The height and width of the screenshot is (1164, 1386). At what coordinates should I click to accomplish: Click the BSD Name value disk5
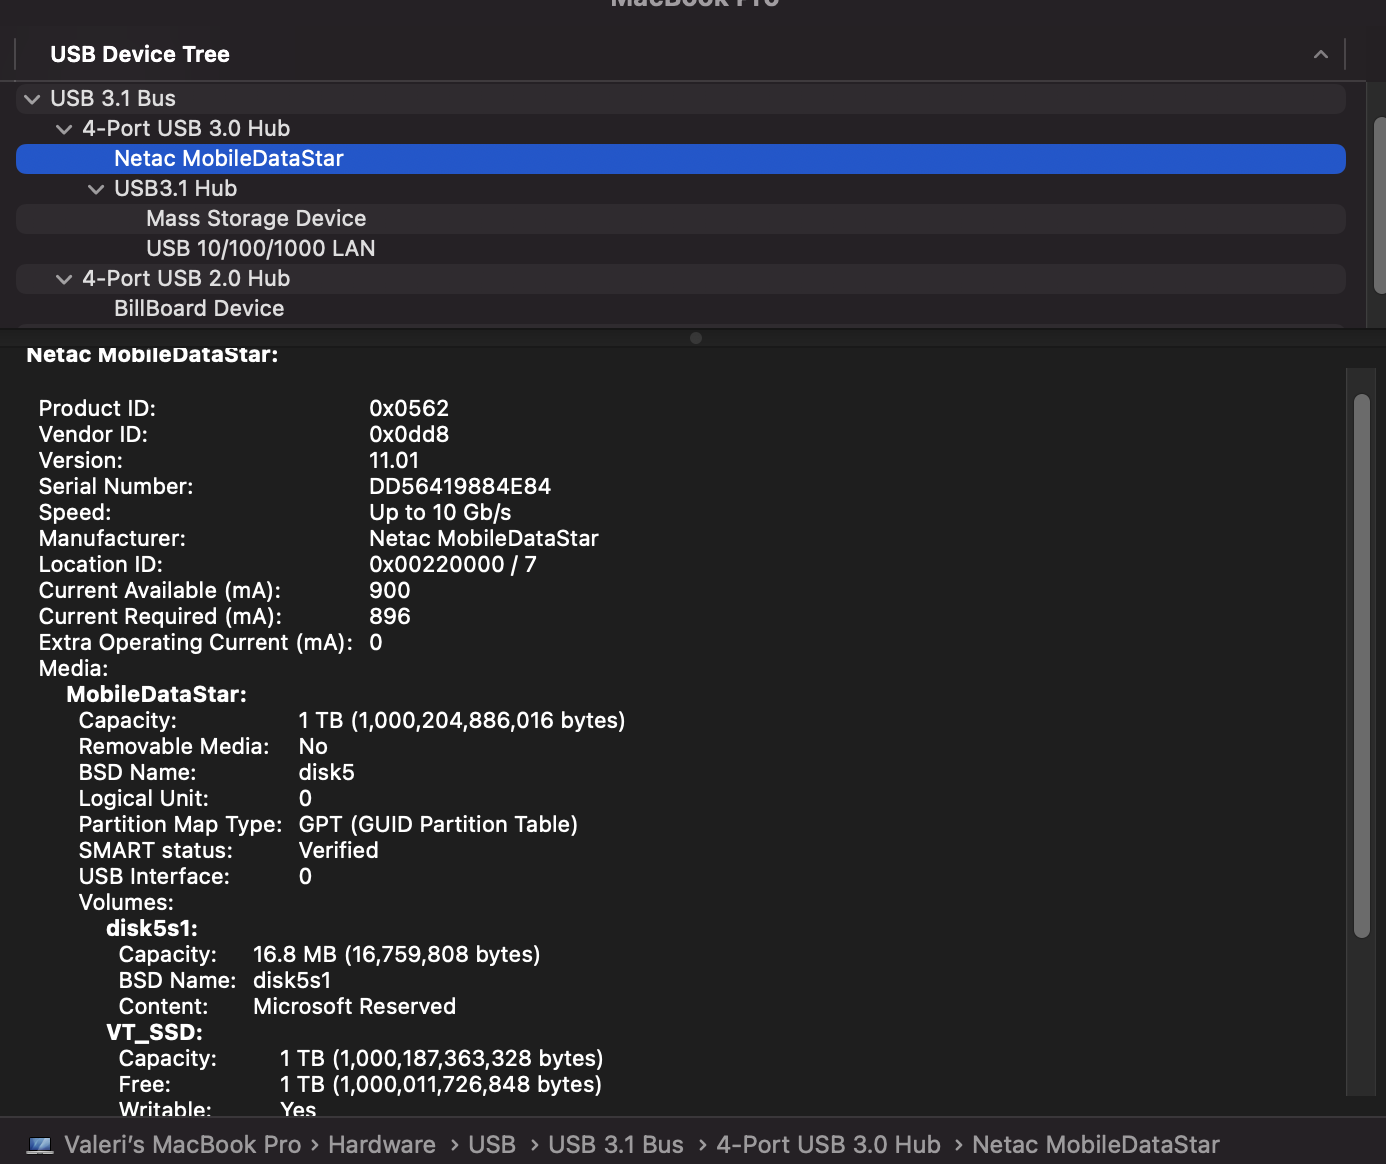(x=327, y=773)
